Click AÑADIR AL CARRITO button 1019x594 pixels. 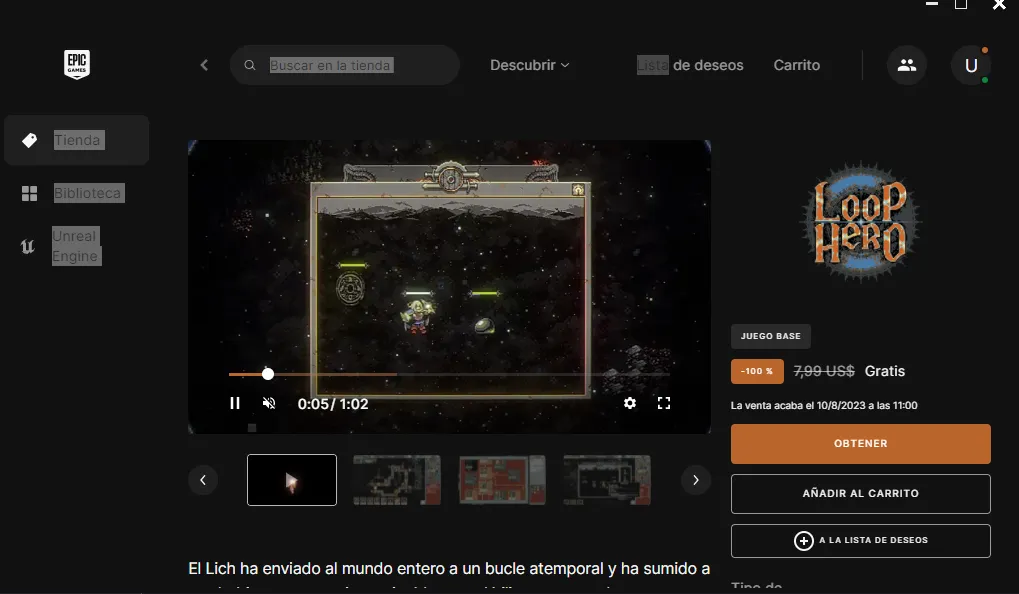[860, 494]
